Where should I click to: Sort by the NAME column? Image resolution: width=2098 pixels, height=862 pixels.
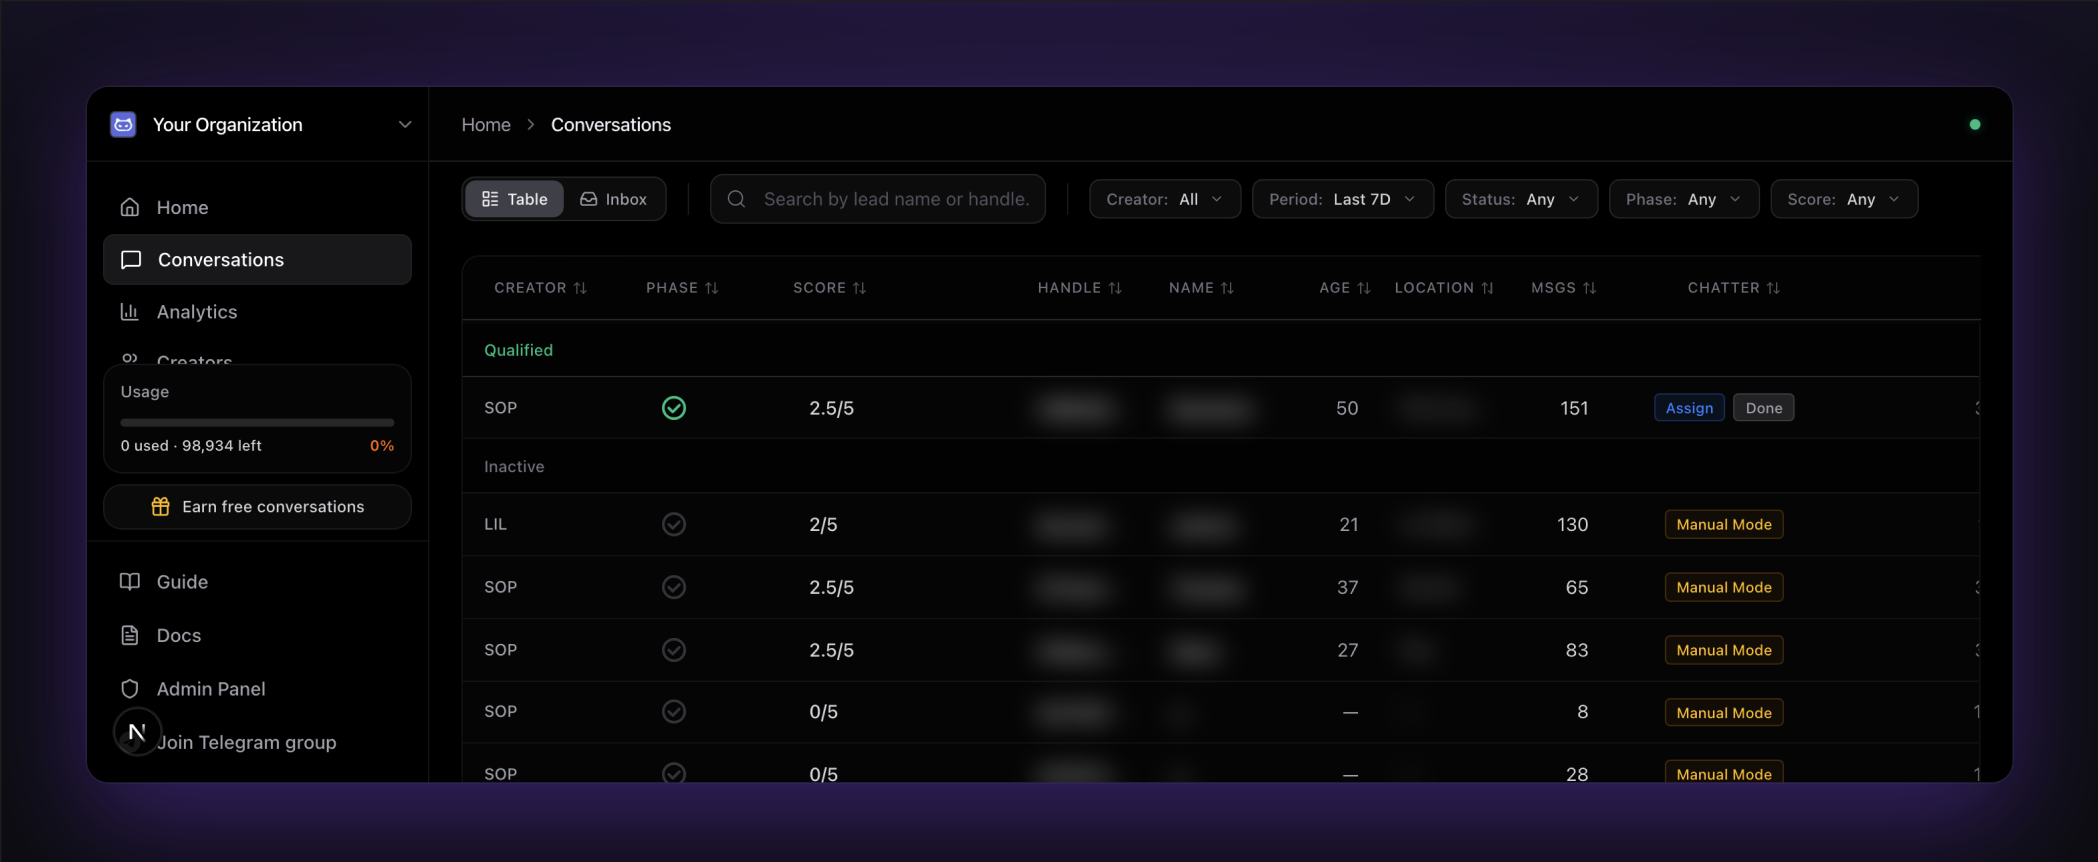point(1201,288)
